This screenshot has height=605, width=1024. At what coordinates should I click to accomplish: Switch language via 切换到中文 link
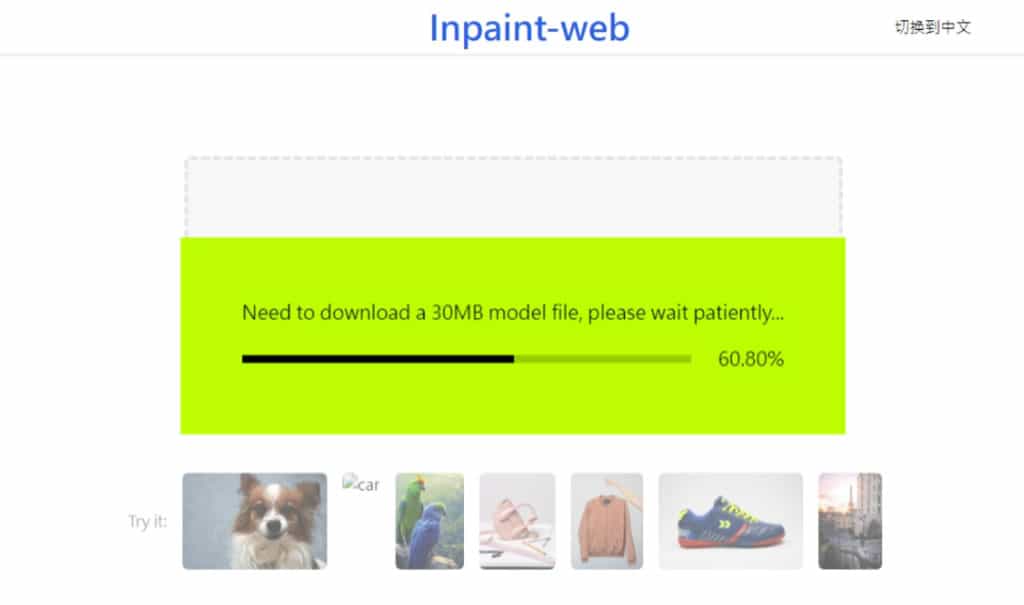(x=932, y=27)
